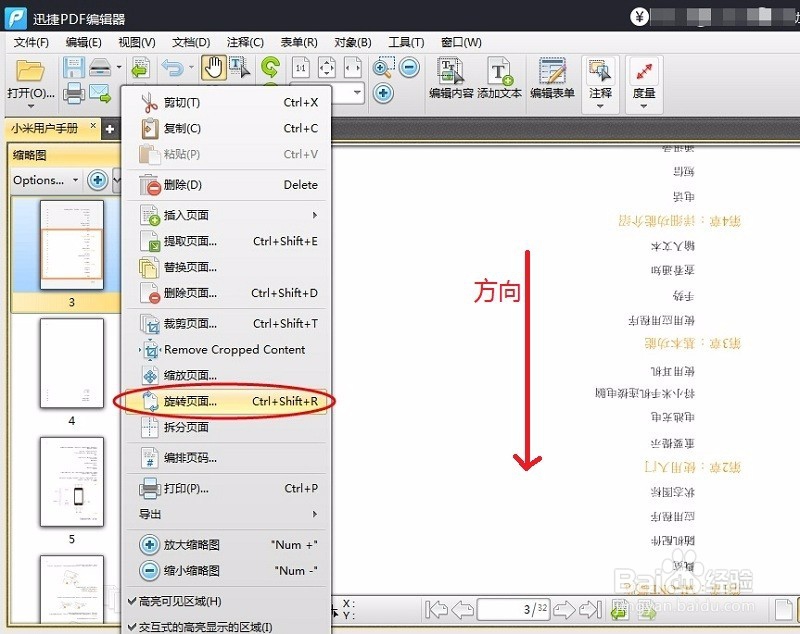Close the 小米用户手册 tab
The image size is (800, 634).
click(x=93, y=125)
